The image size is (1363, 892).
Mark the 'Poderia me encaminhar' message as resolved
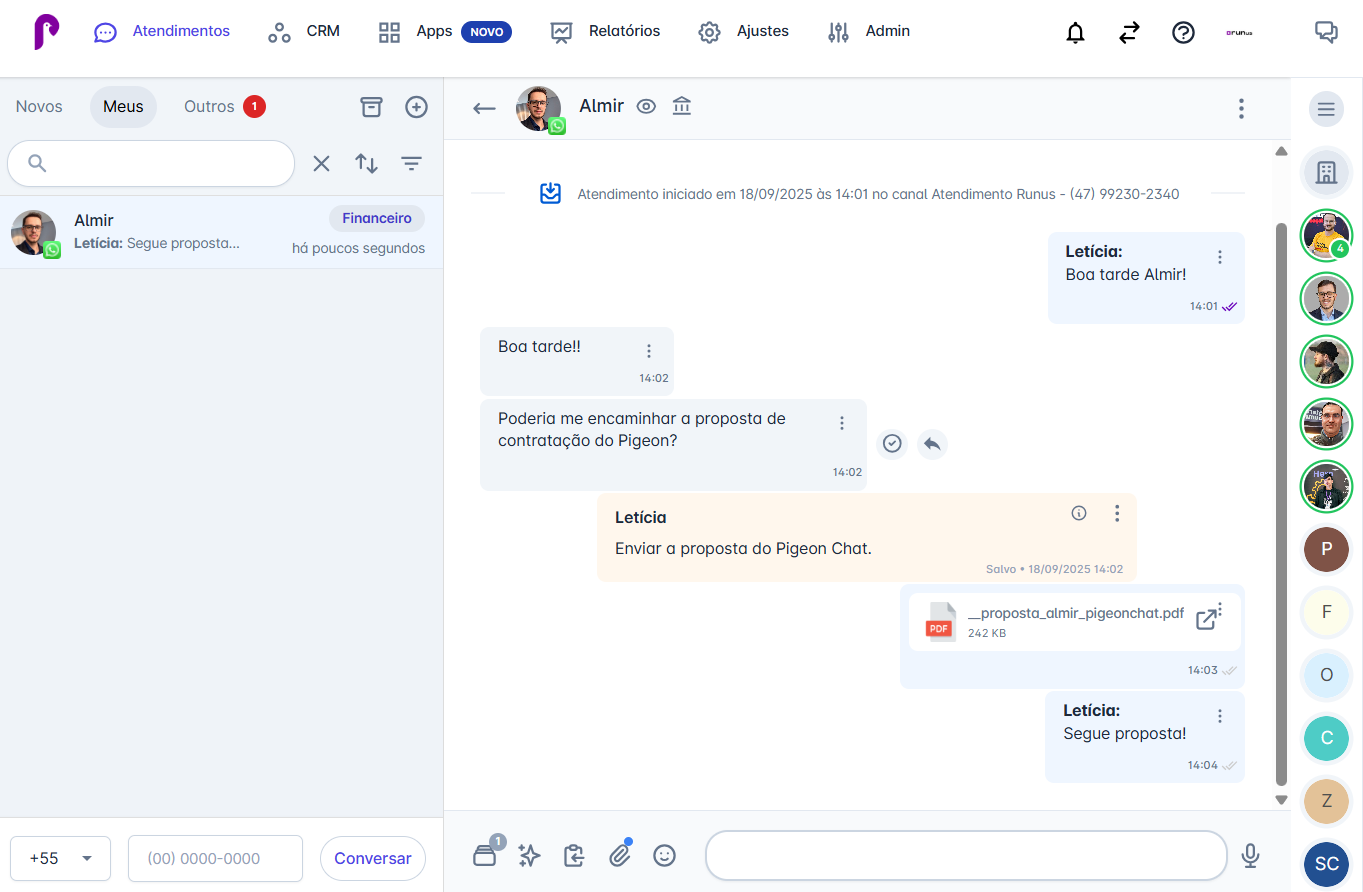[x=892, y=444]
